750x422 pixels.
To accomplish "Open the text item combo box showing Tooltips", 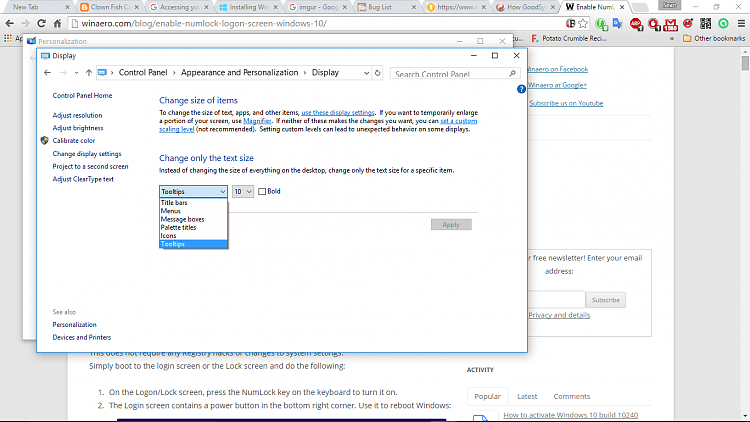I will [x=193, y=191].
